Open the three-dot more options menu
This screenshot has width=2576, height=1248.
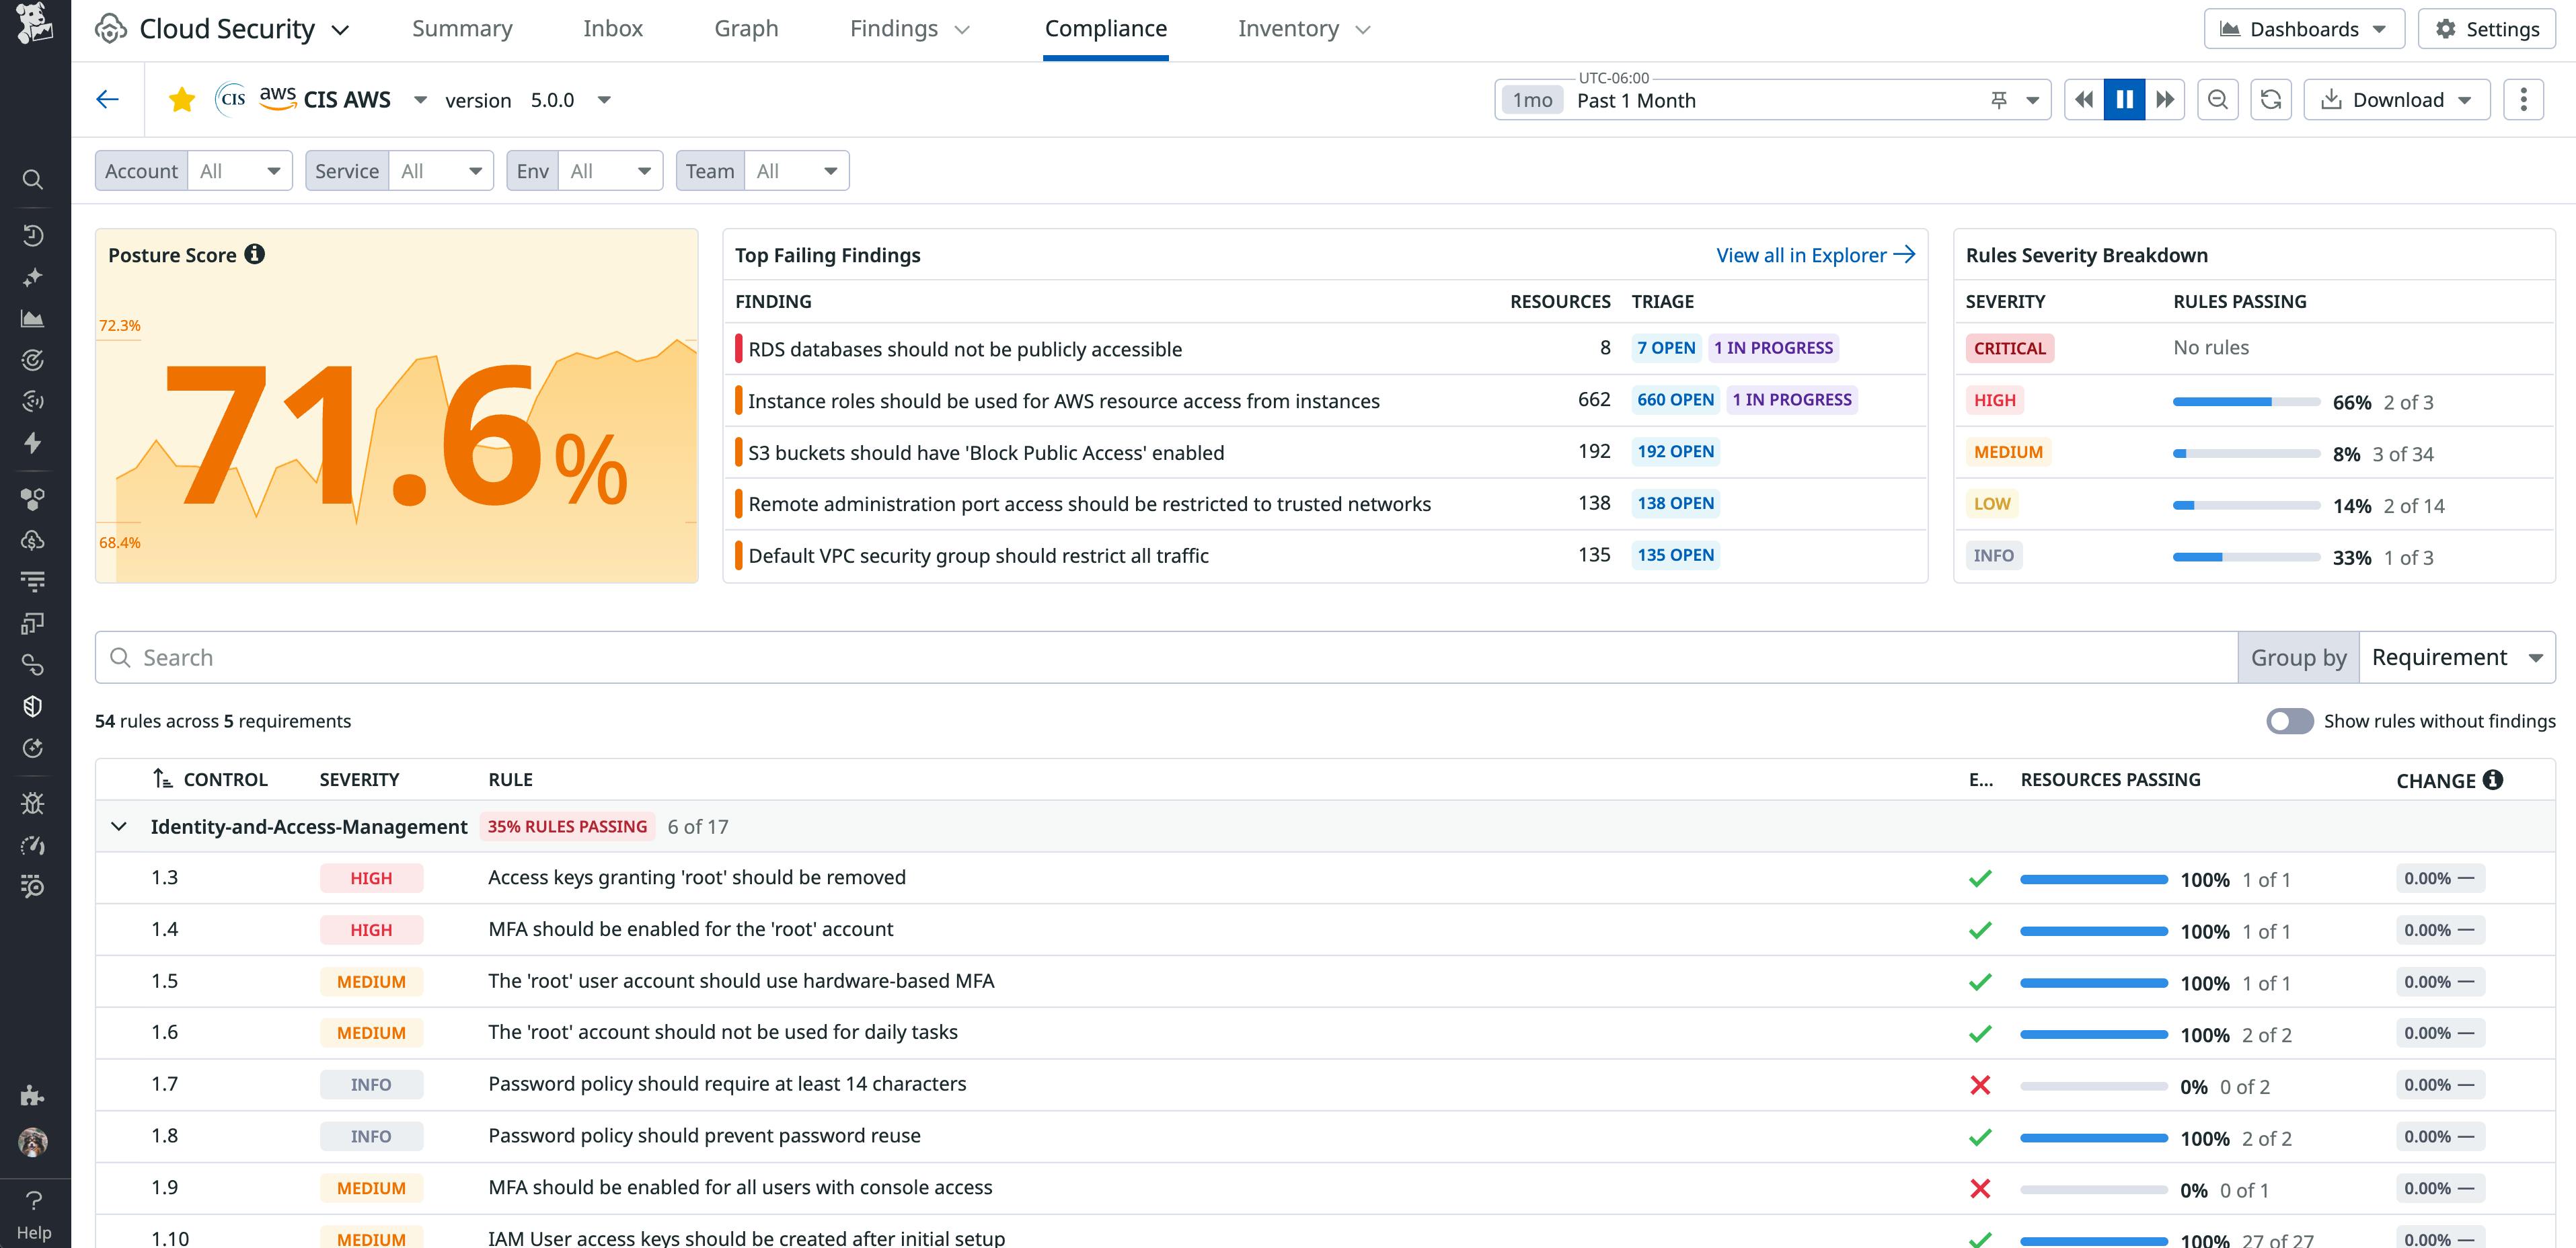click(x=2523, y=100)
